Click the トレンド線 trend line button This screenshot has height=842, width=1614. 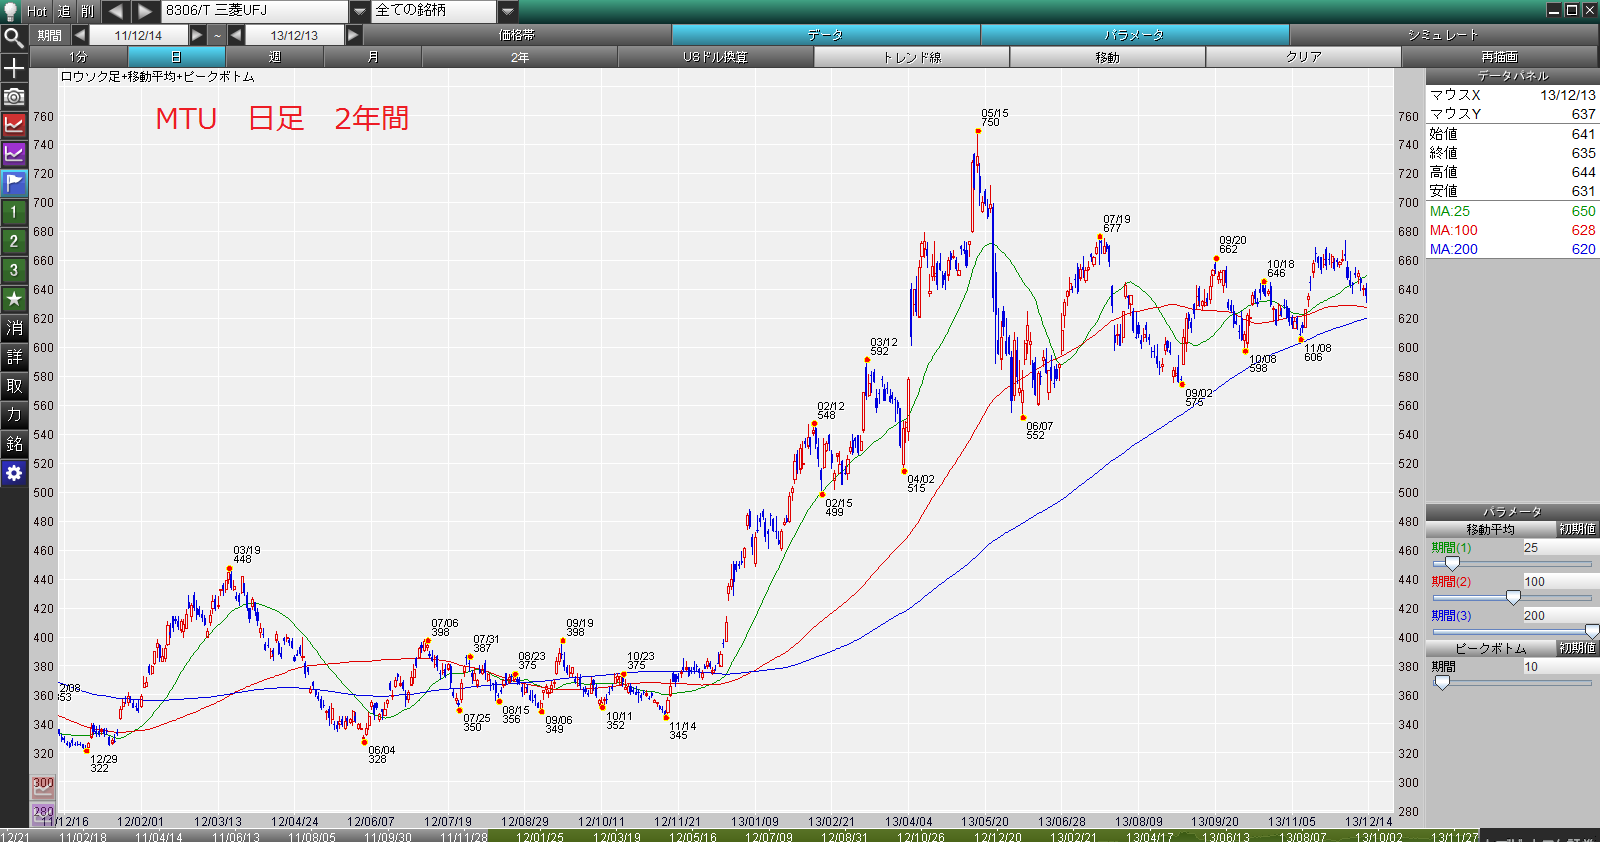tap(912, 57)
